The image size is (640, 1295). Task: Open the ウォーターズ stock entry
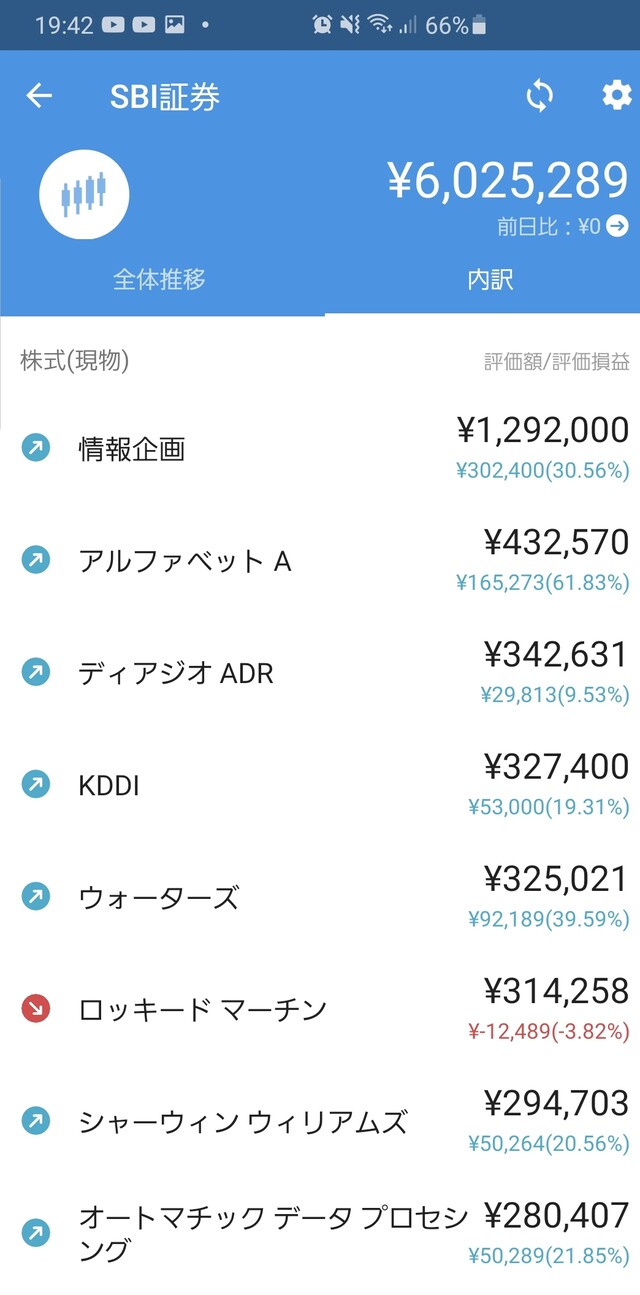coord(159,897)
